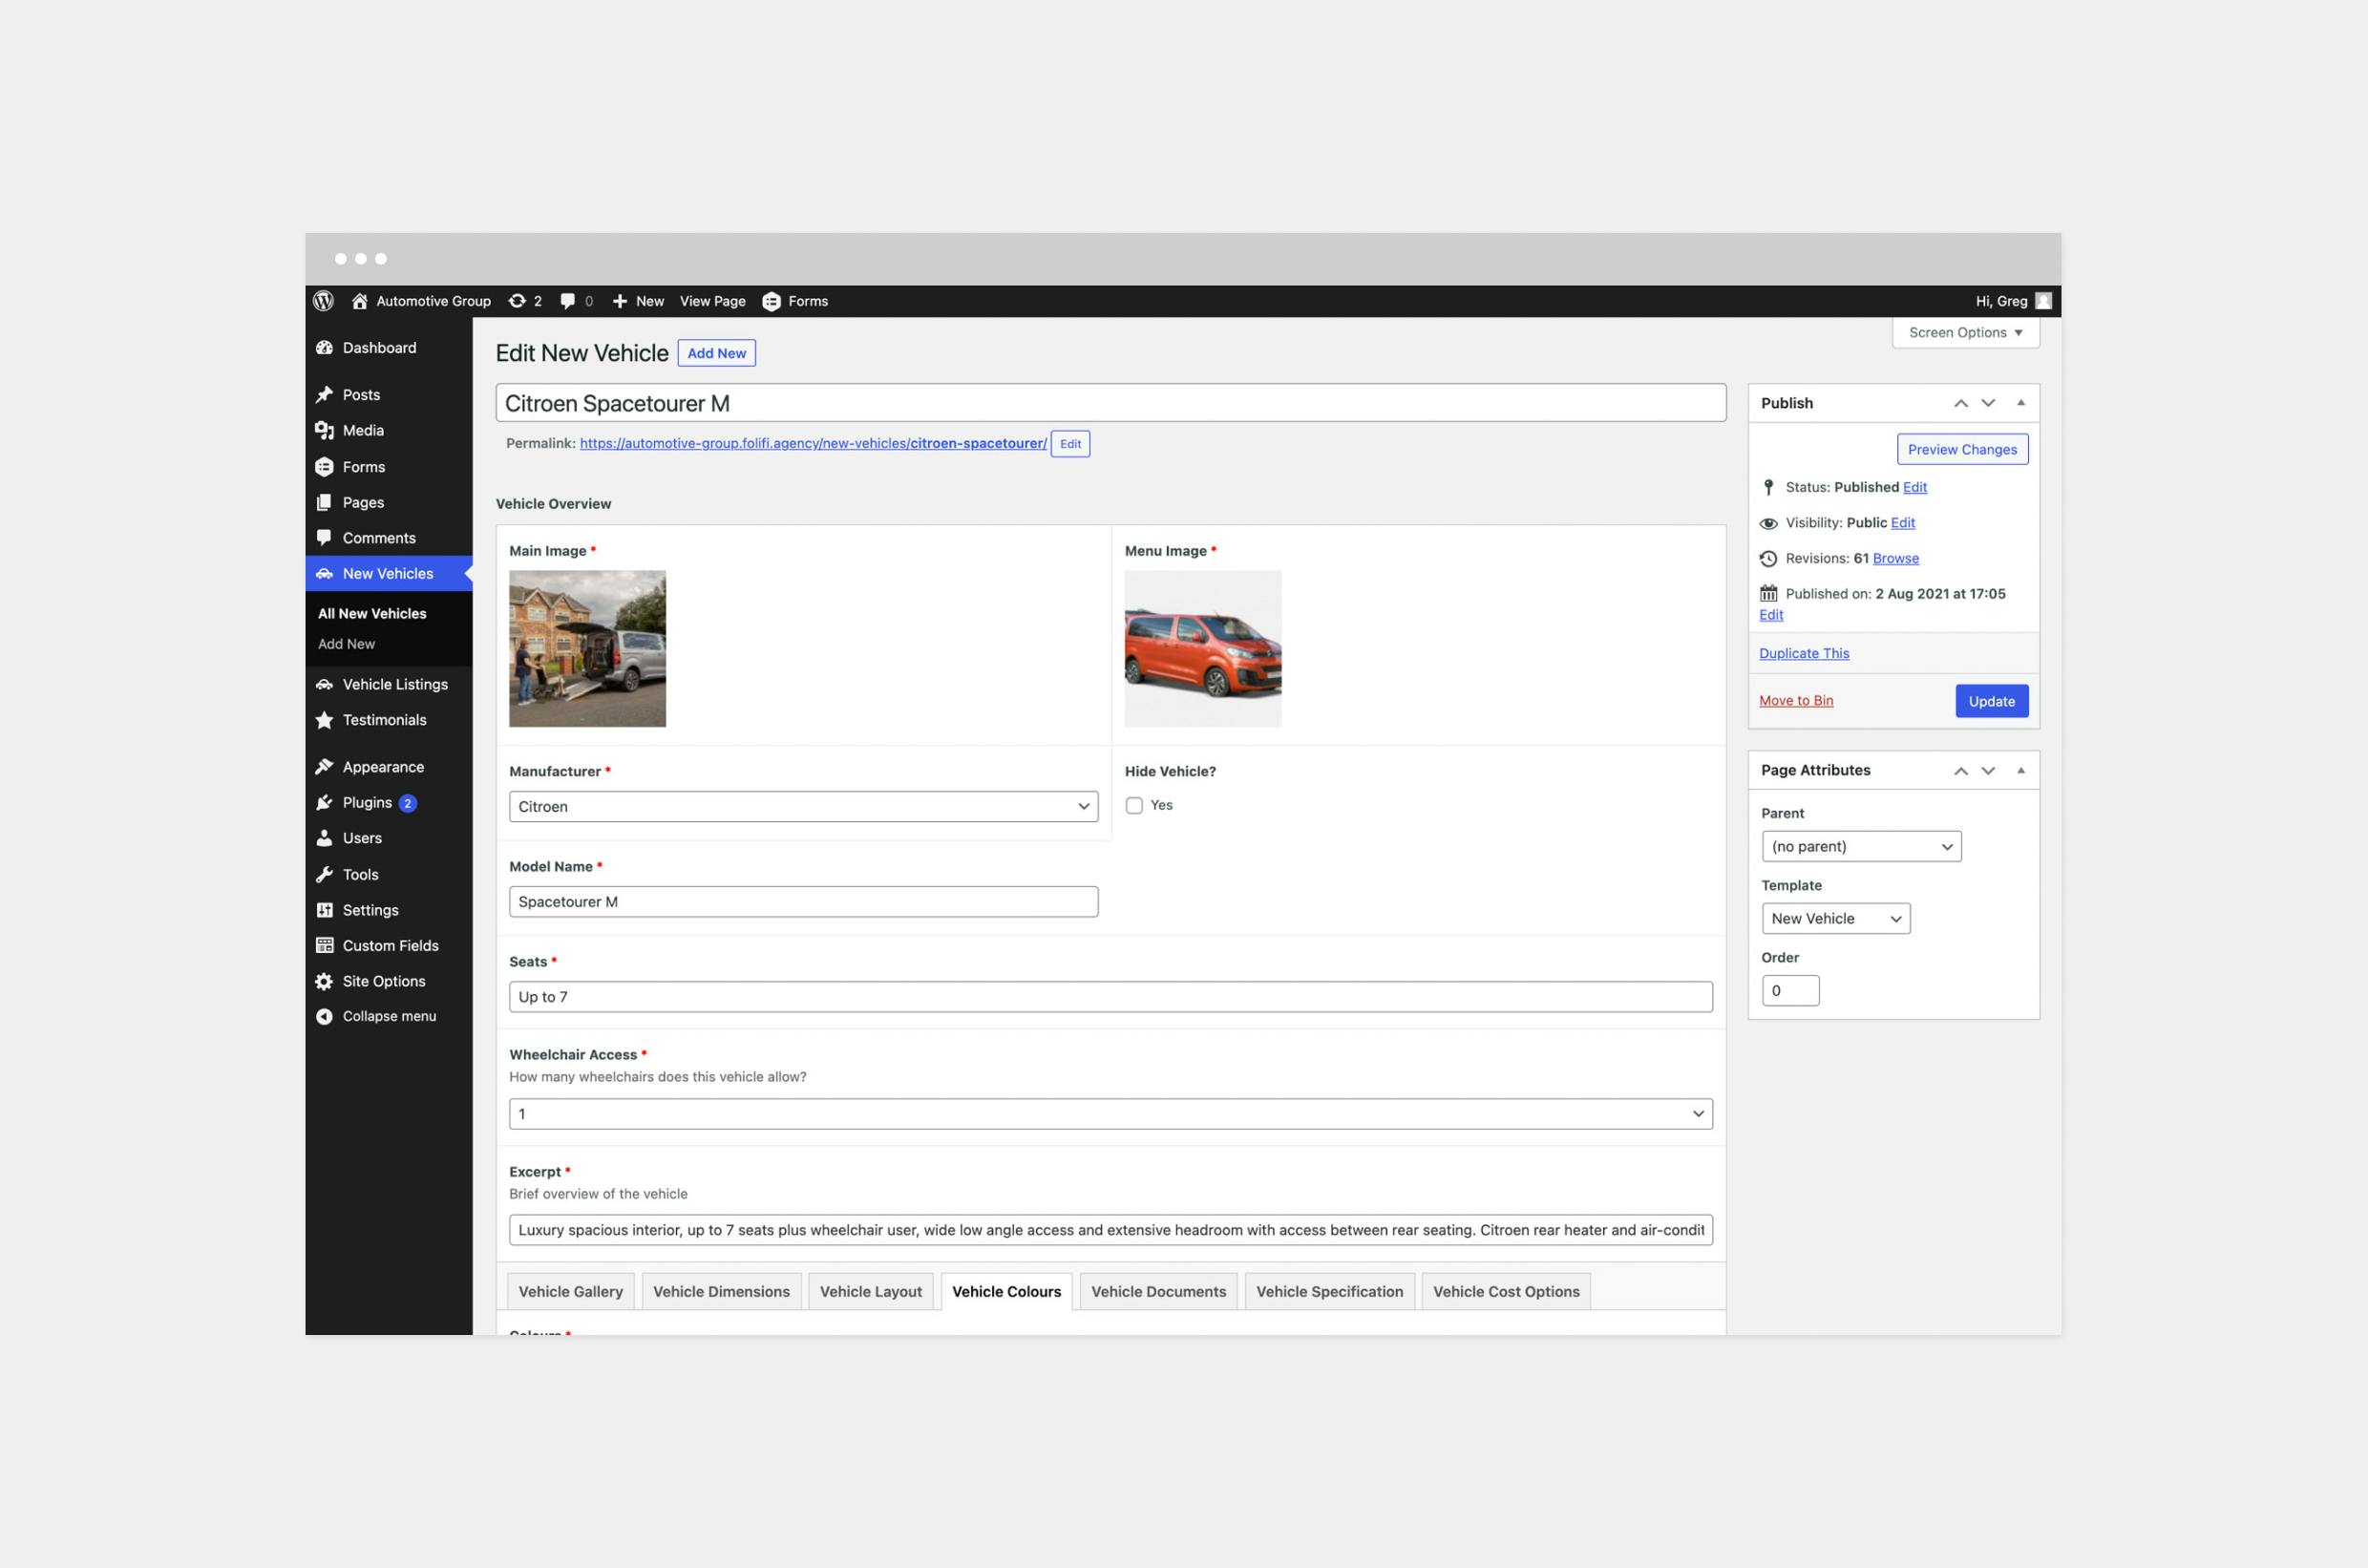The height and width of the screenshot is (1568, 2368).
Task: Select the Vehicle Colours tab
Action: (1006, 1292)
